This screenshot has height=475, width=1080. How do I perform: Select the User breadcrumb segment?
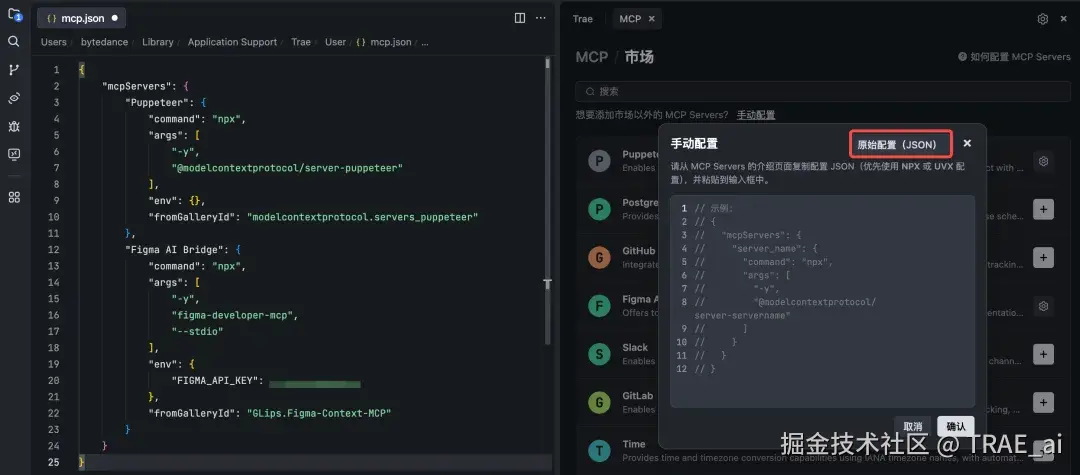pyautogui.click(x=335, y=42)
